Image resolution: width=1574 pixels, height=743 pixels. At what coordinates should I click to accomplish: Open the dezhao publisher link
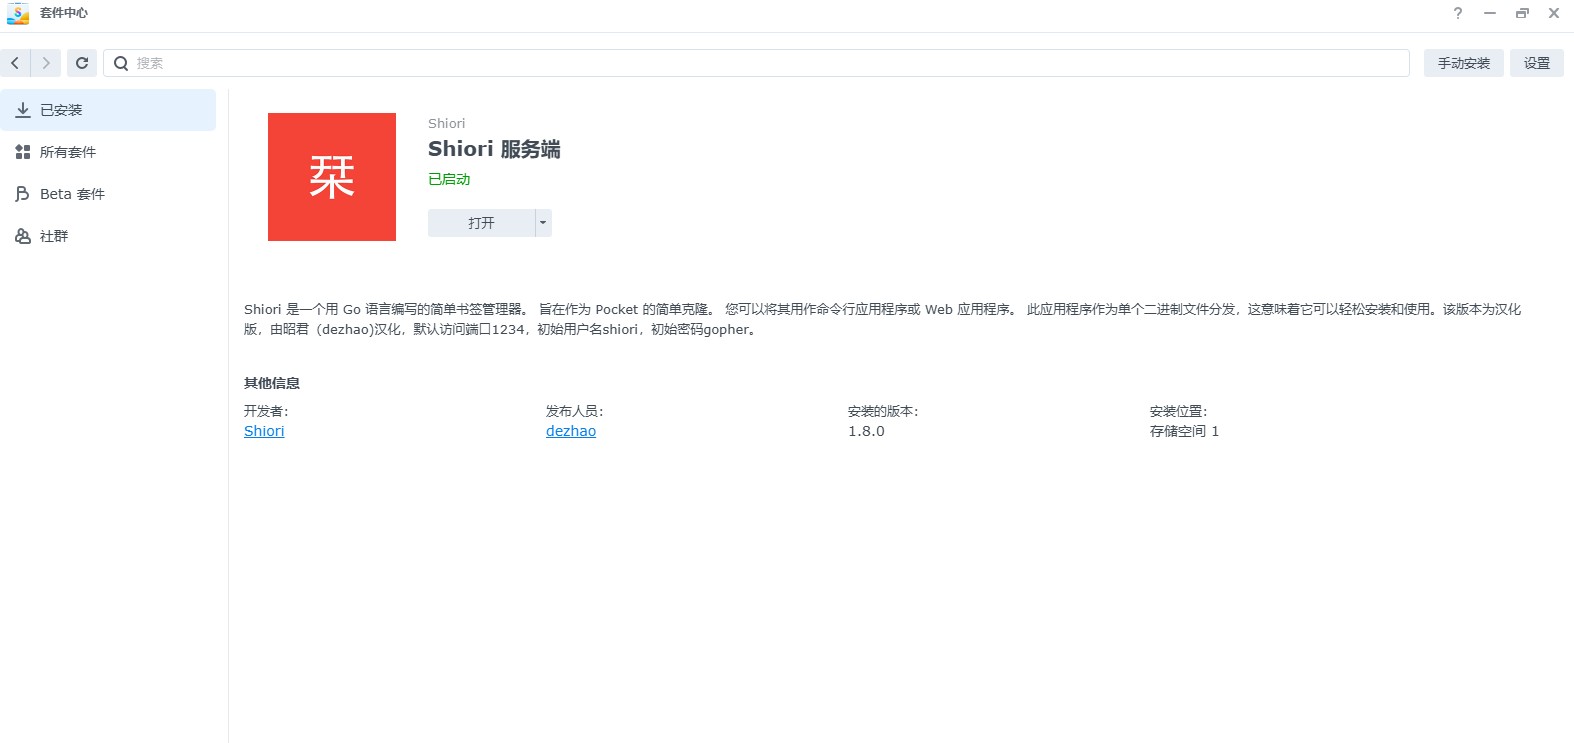(571, 431)
